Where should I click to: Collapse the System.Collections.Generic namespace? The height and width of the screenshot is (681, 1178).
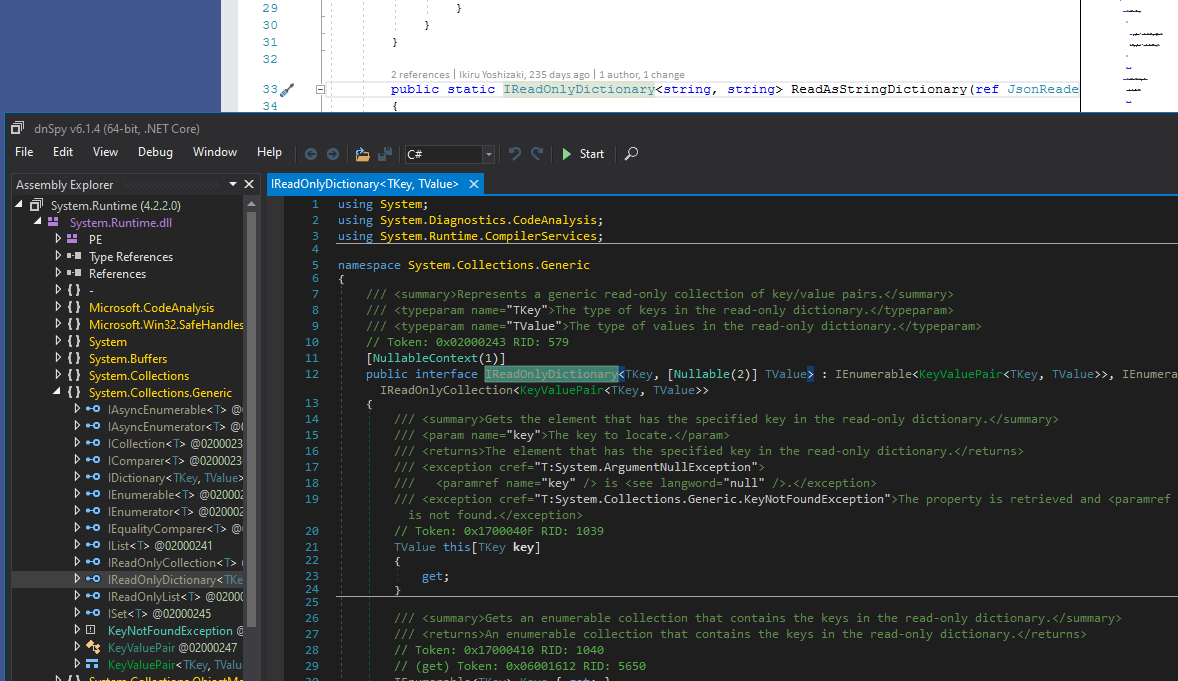[x=57, y=392]
